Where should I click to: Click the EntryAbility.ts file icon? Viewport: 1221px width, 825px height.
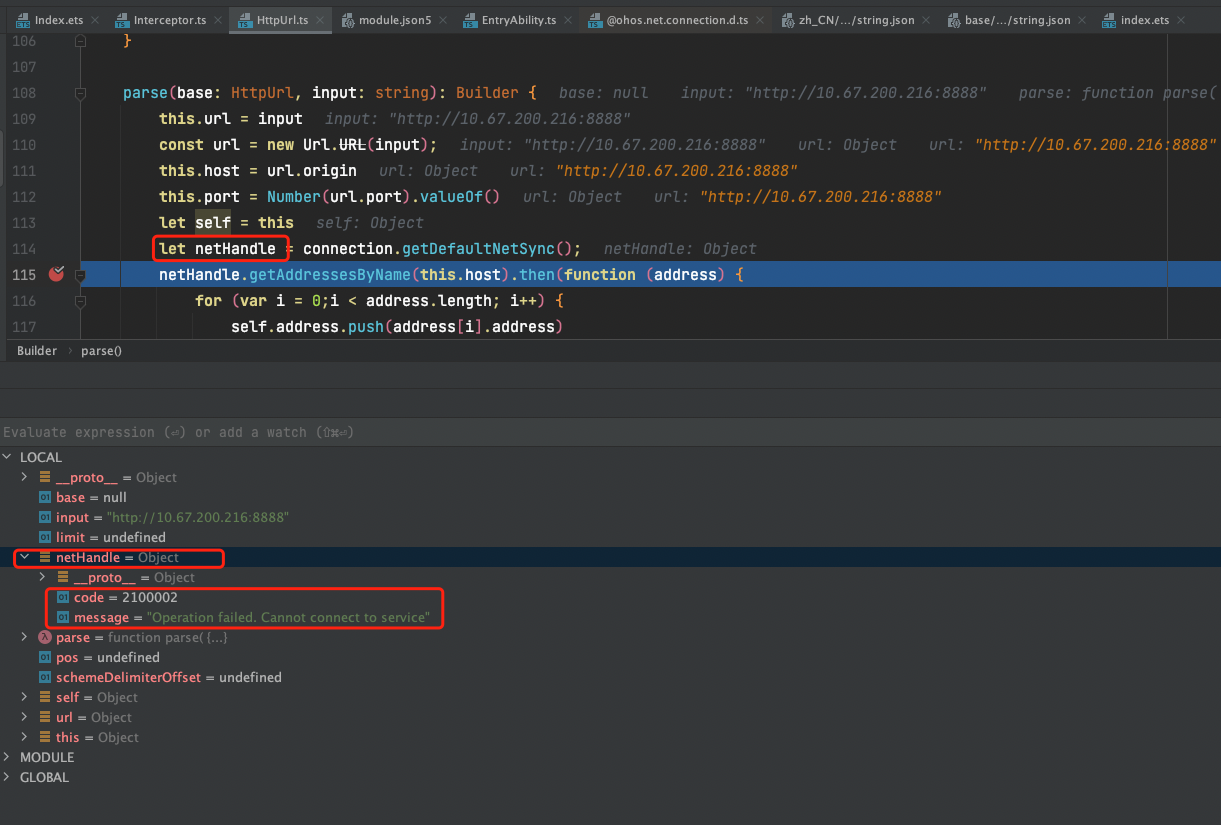click(470, 20)
